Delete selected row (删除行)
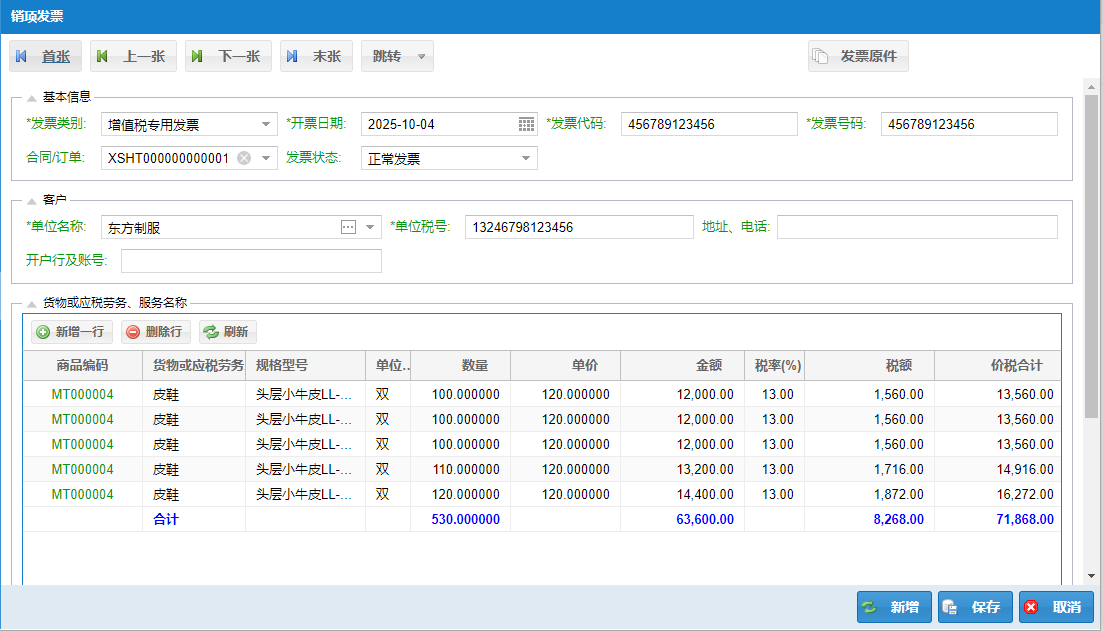Image resolution: width=1103 pixels, height=631 pixels. point(154,332)
